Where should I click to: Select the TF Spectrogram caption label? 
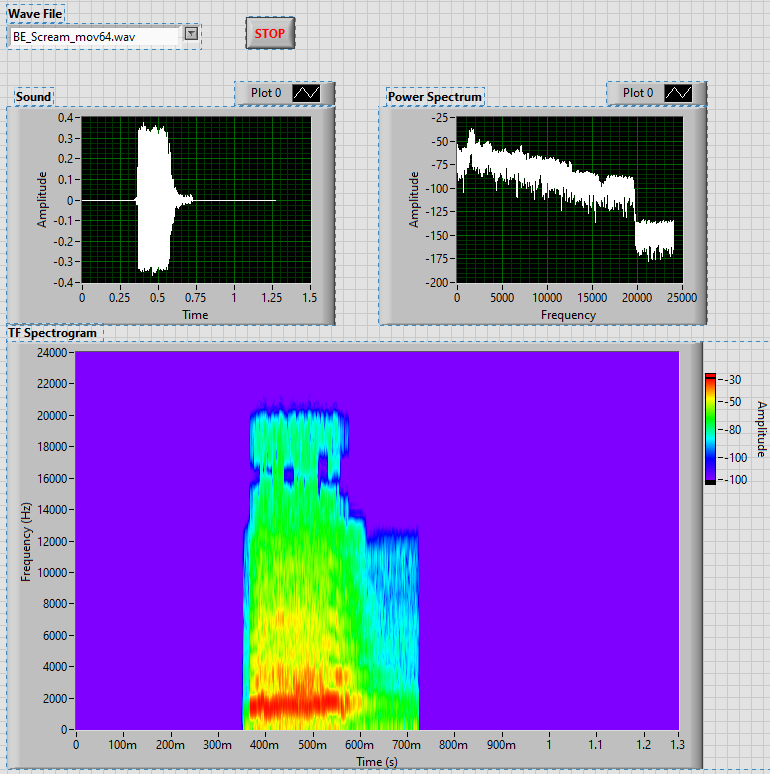53,332
